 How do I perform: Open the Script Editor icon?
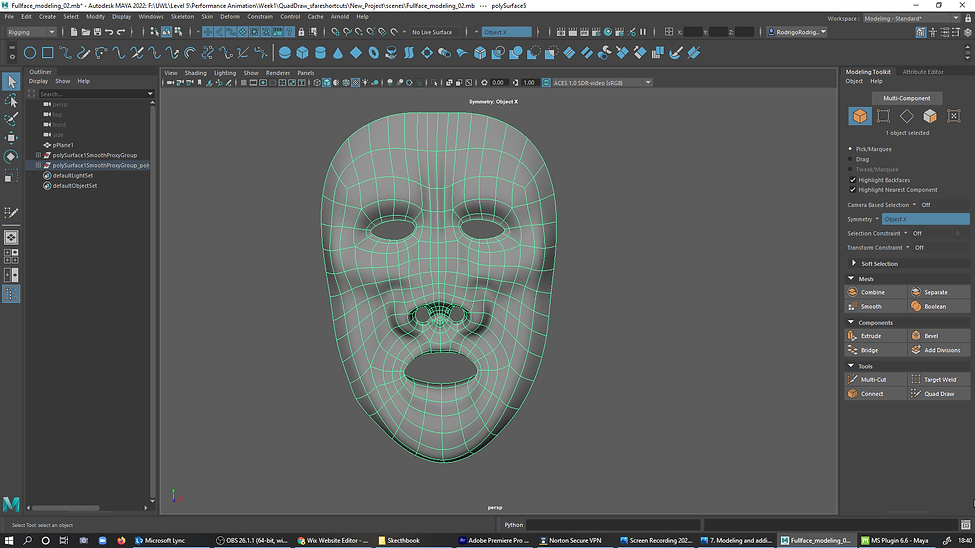click(x=966, y=525)
